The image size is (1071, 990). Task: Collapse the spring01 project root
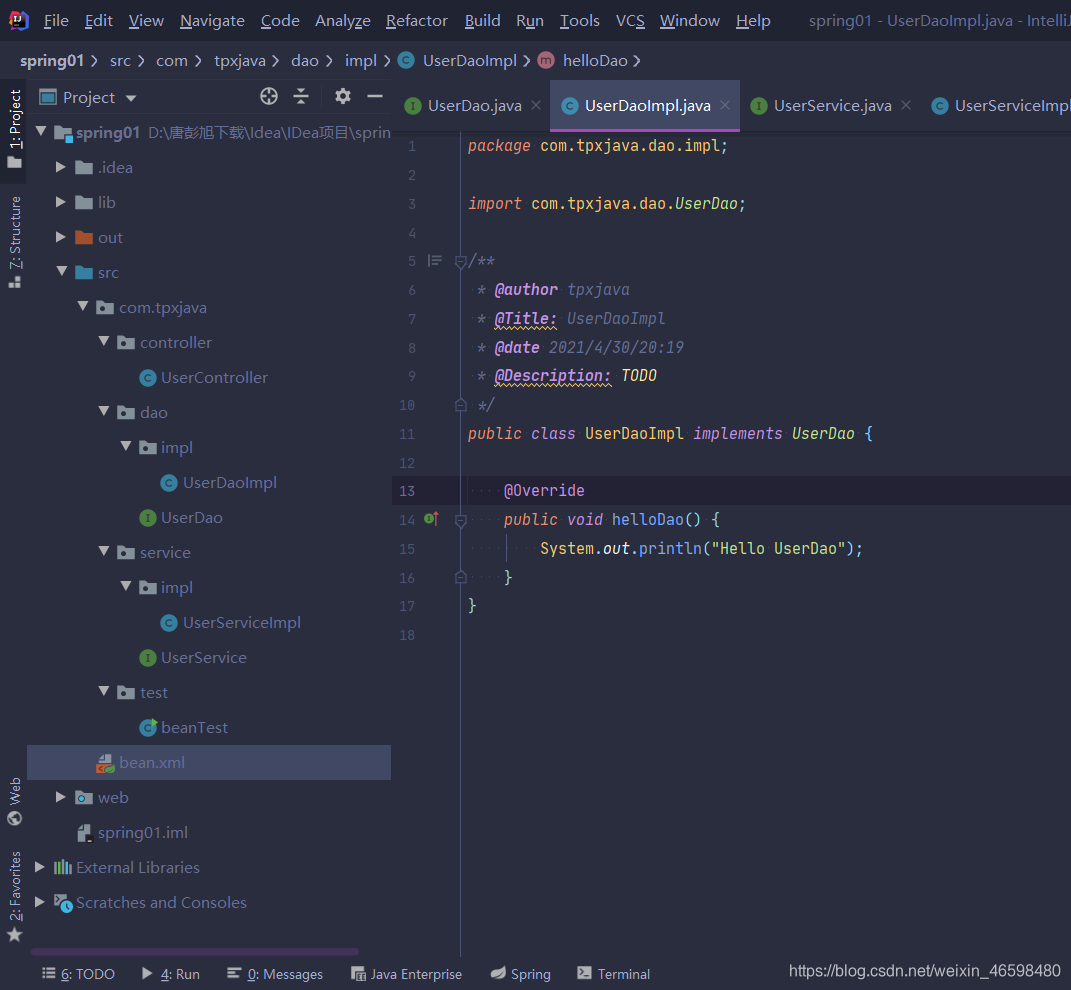click(x=41, y=131)
